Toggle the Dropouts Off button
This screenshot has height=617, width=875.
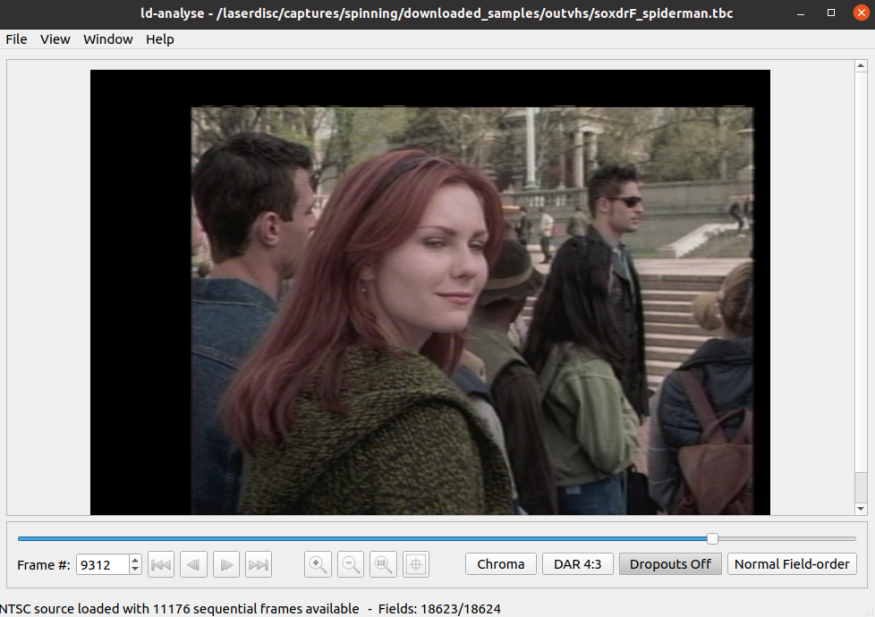coord(670,564)
